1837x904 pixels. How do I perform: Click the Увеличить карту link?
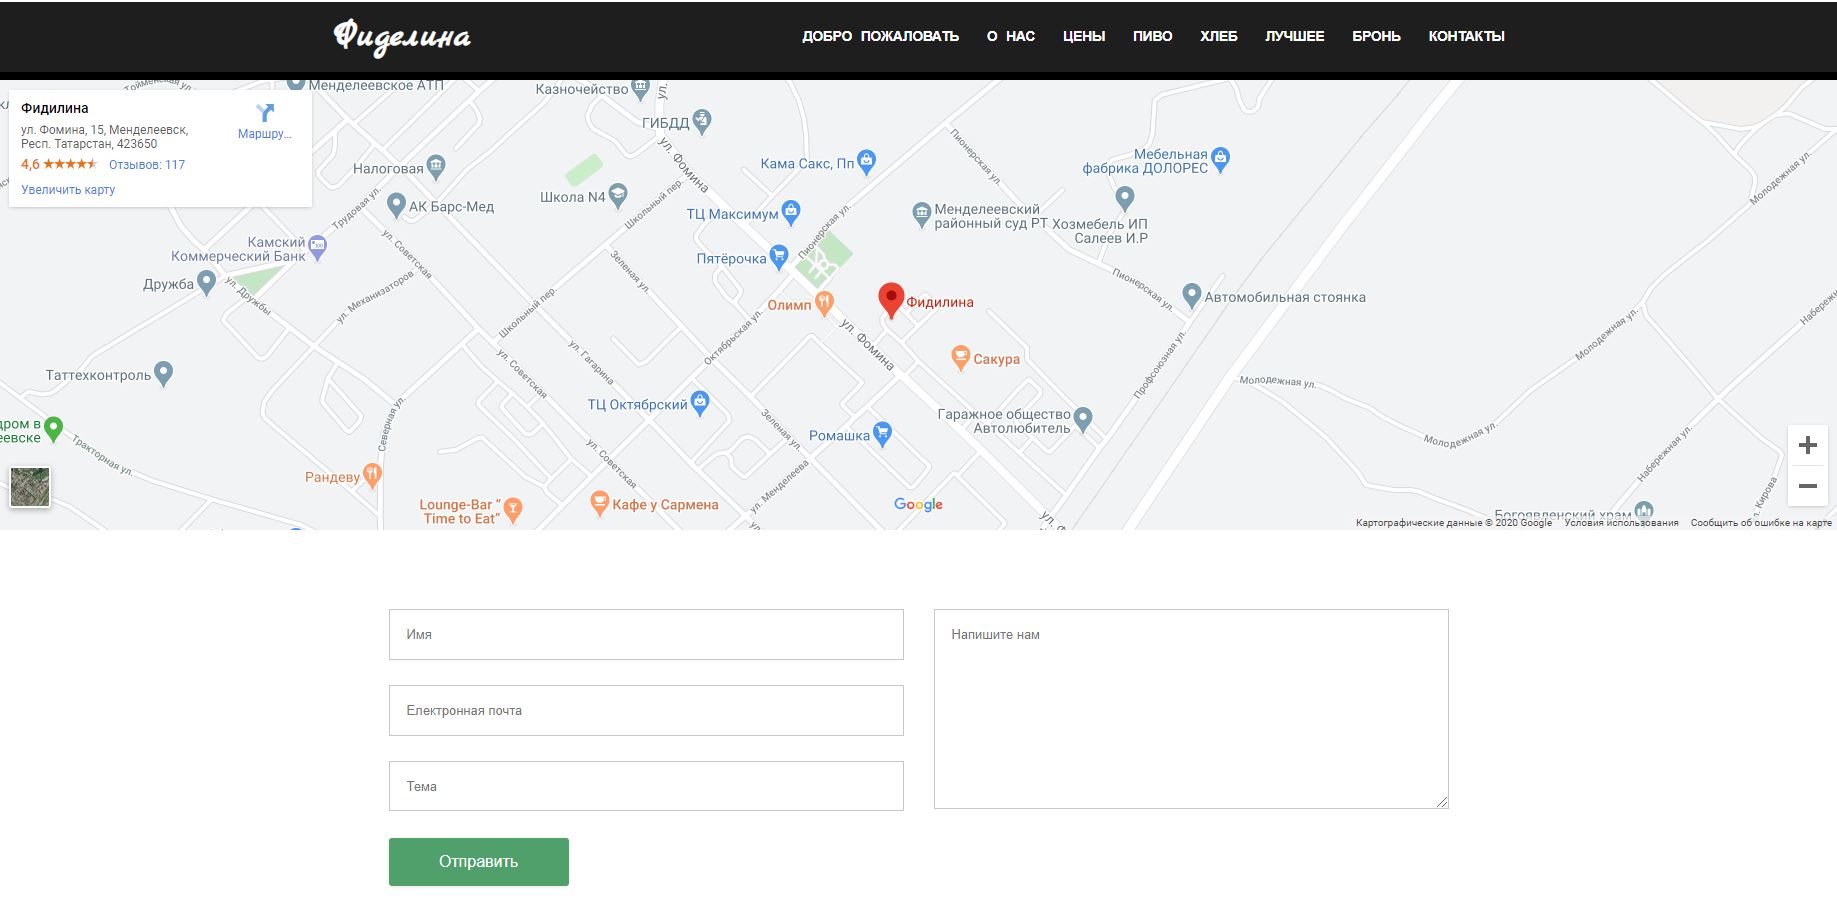point(68,190)
